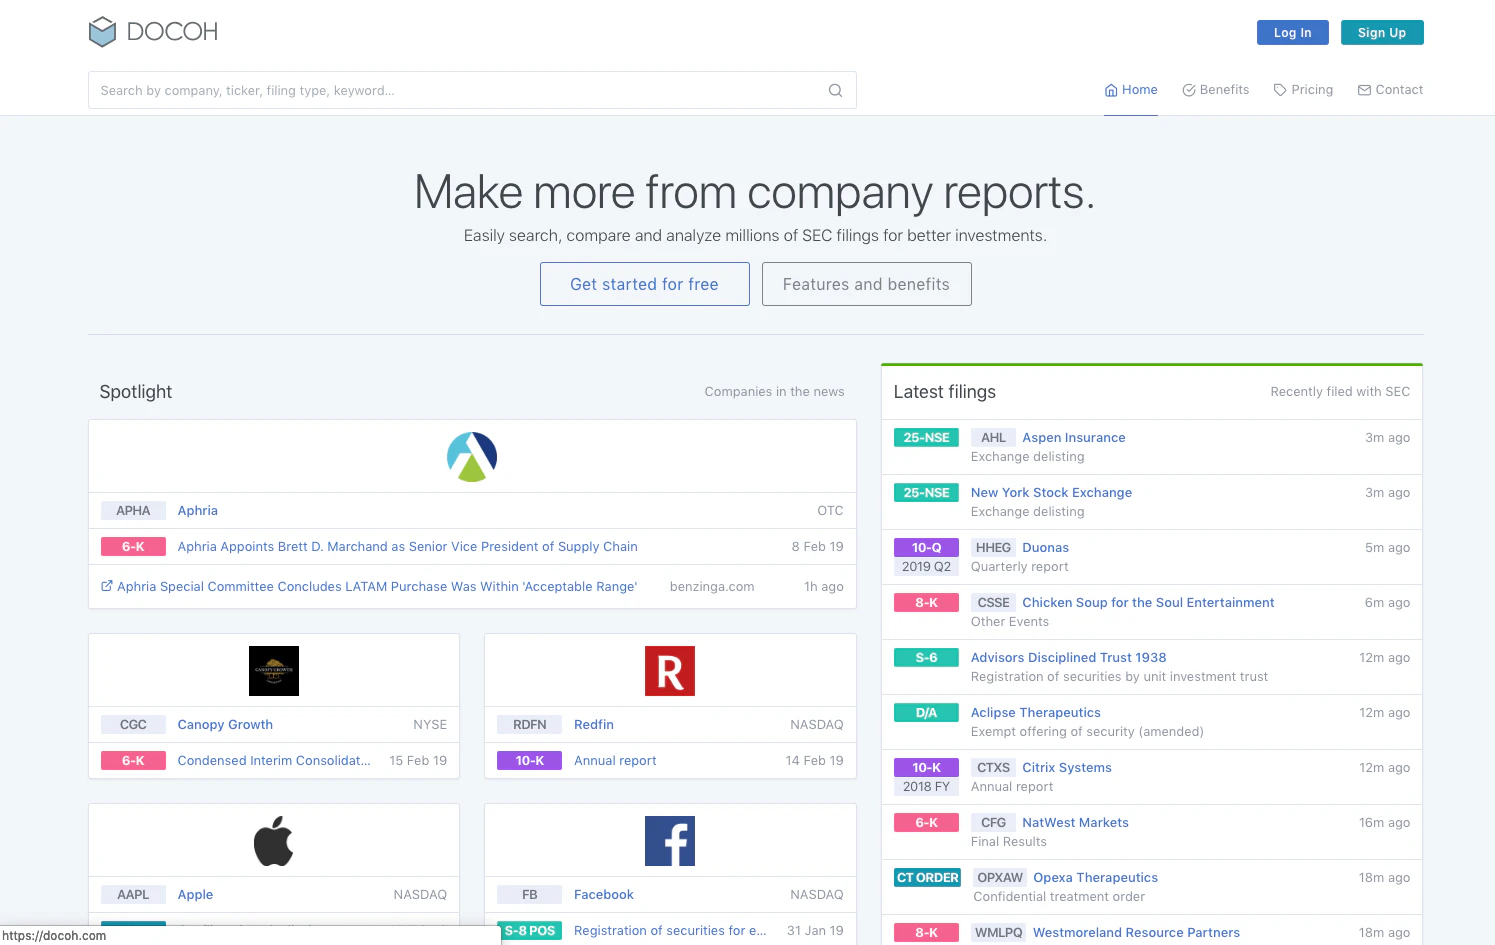Open Aspen Insurance filing link

(1074, 438)
